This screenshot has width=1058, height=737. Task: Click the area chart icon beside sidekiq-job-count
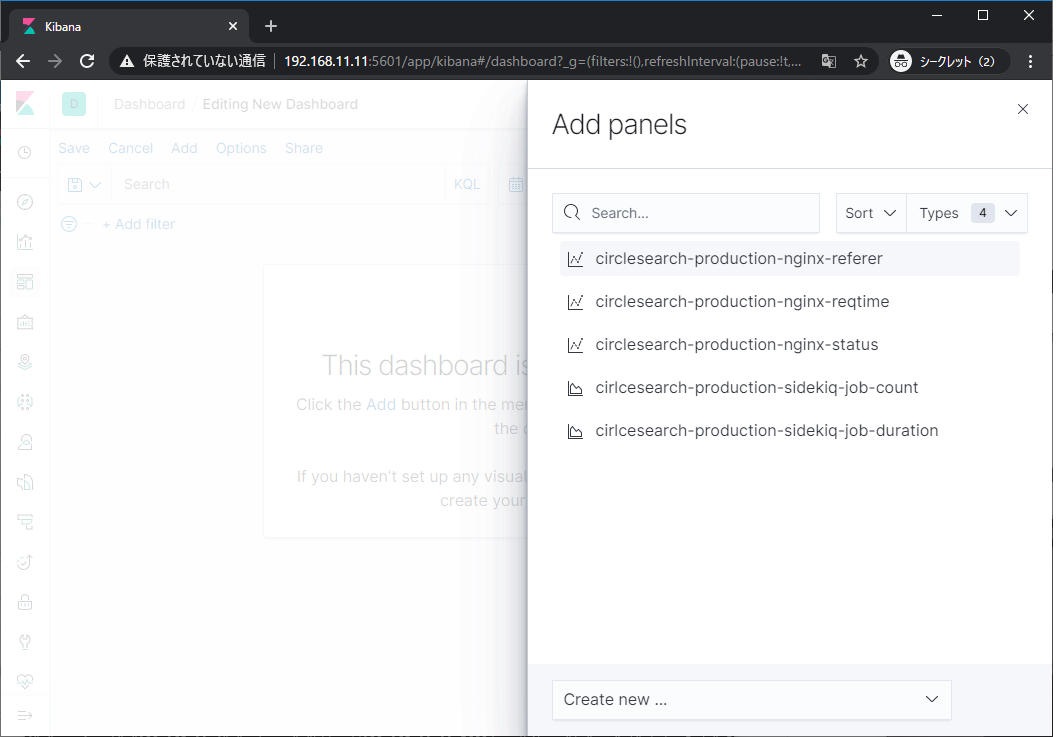(x=575, y=388)
